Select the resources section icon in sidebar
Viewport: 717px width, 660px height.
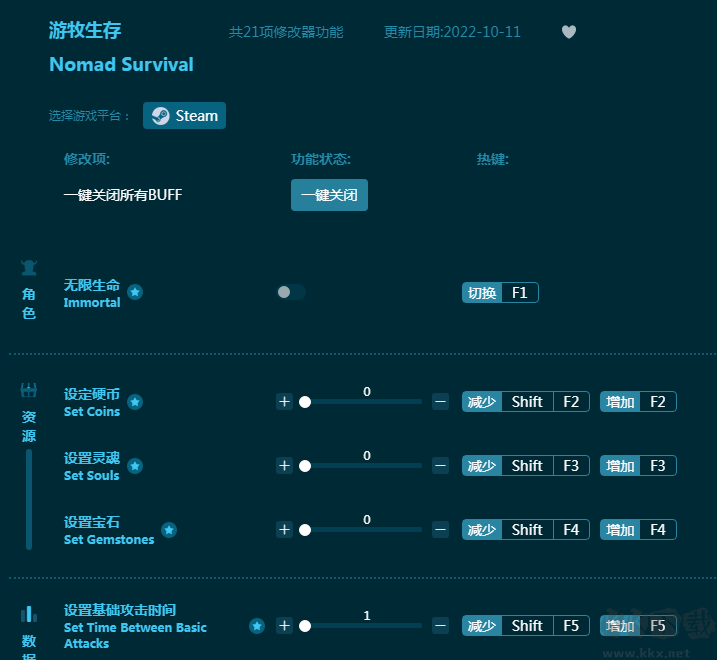pyautogui.click(x=29, y=390)
